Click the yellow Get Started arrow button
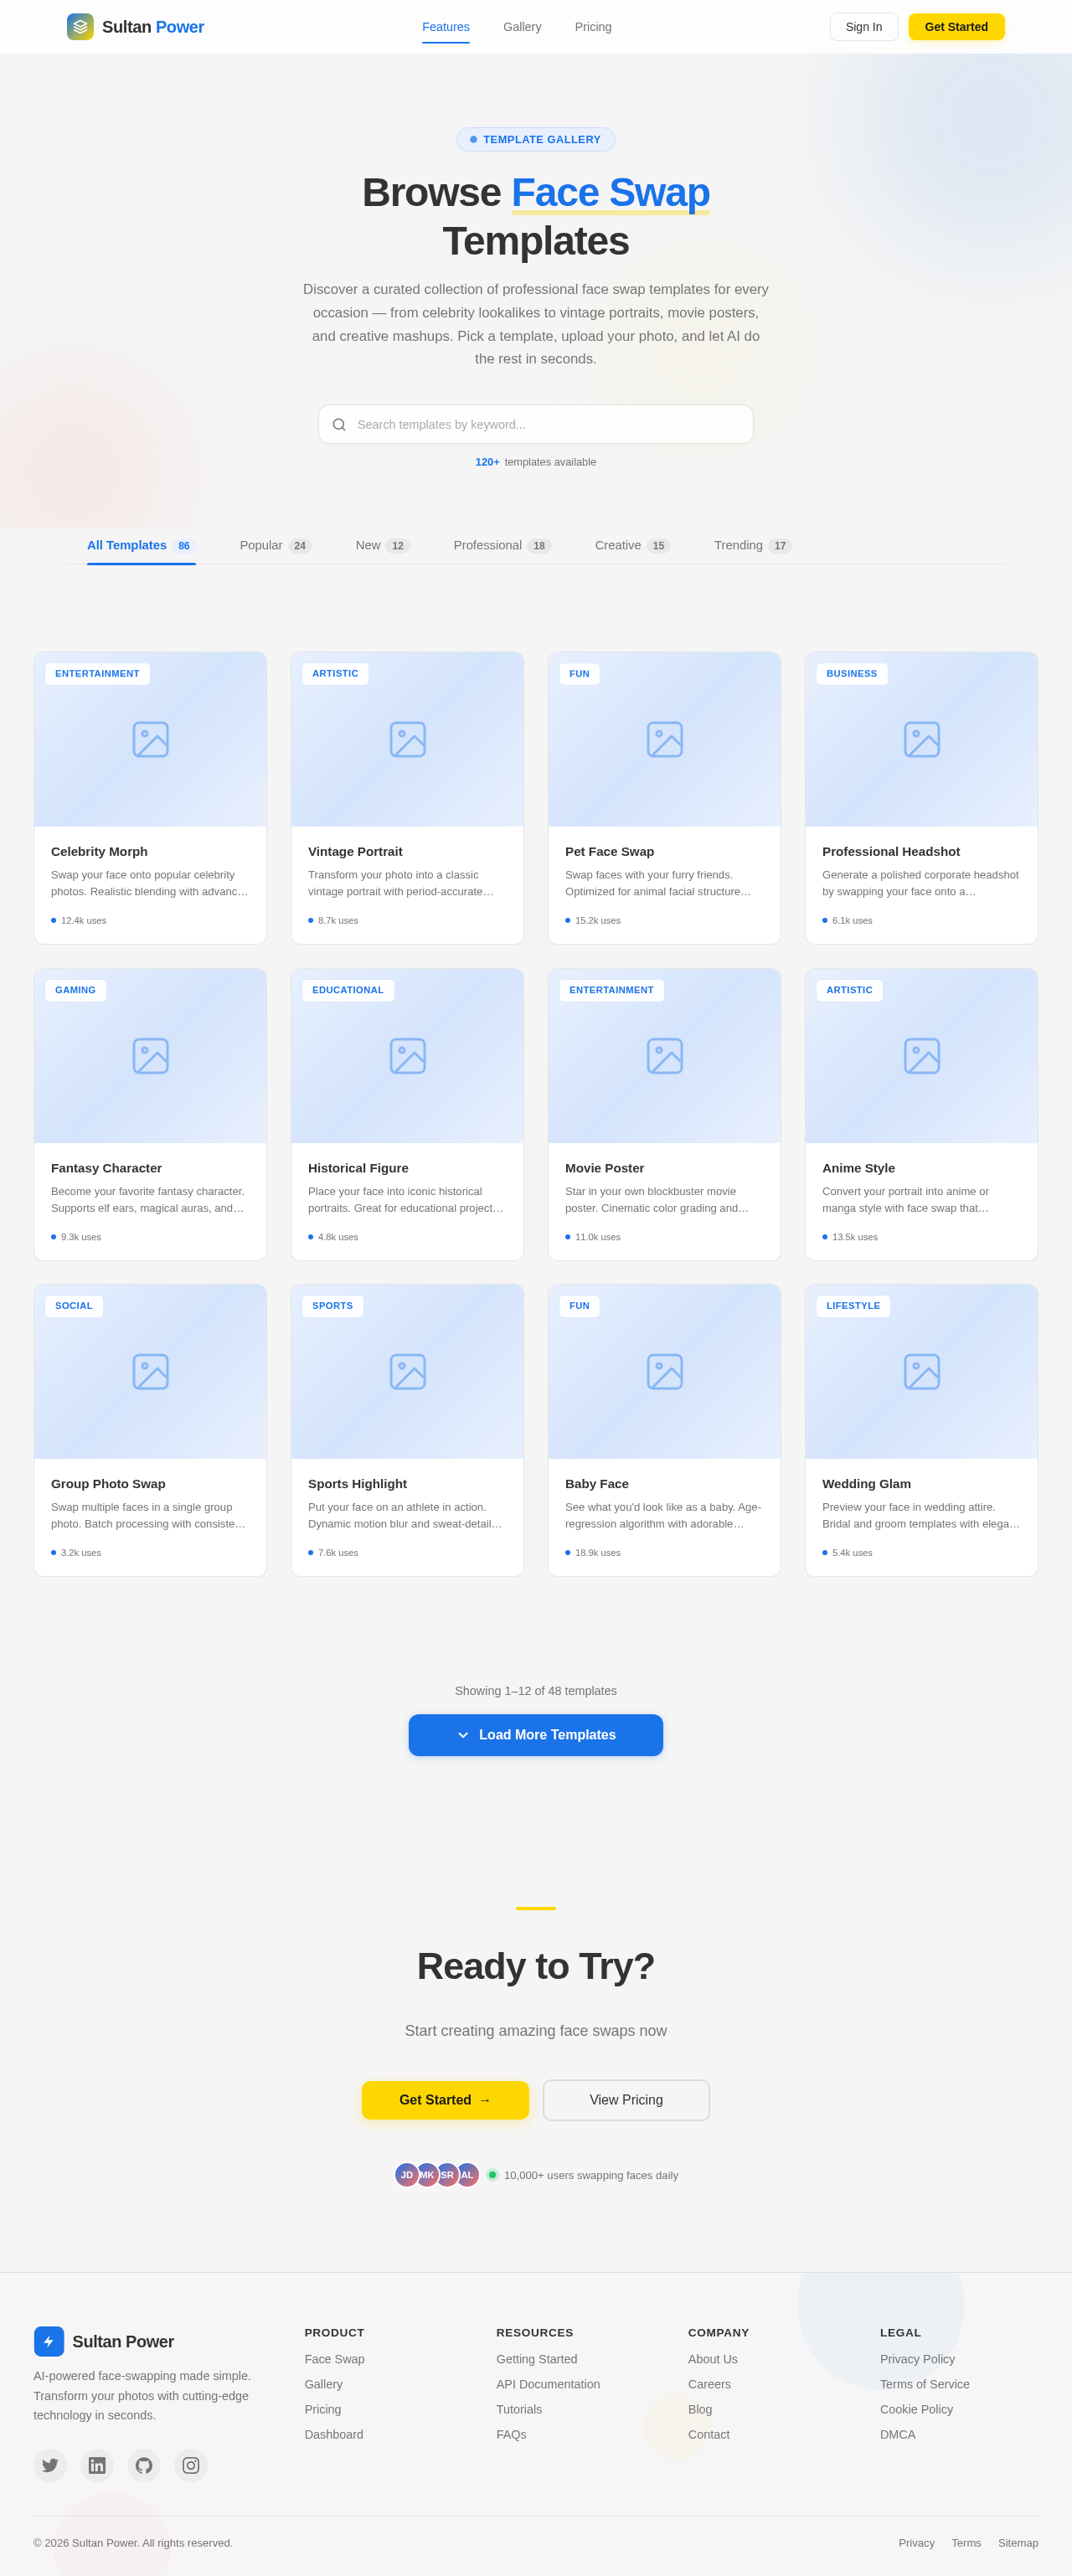 [445, 2100]
